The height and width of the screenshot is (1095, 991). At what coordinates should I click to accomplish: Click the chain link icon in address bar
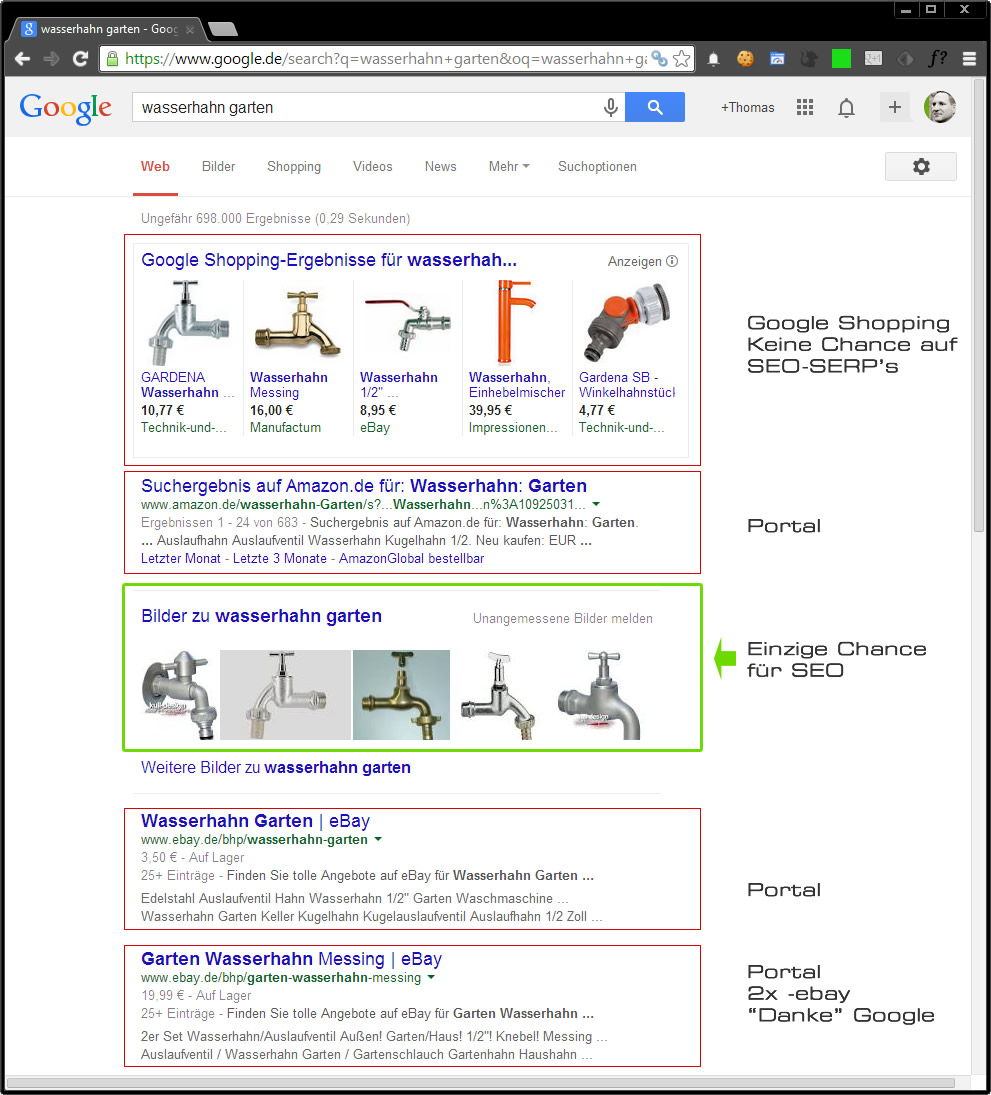point(659,59)
